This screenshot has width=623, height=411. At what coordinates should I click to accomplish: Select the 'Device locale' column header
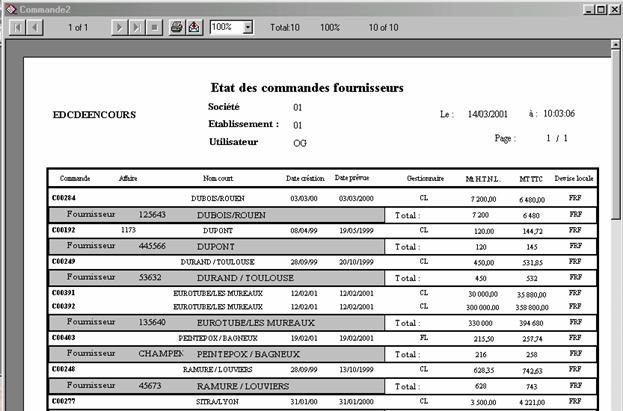click(574, 179)
